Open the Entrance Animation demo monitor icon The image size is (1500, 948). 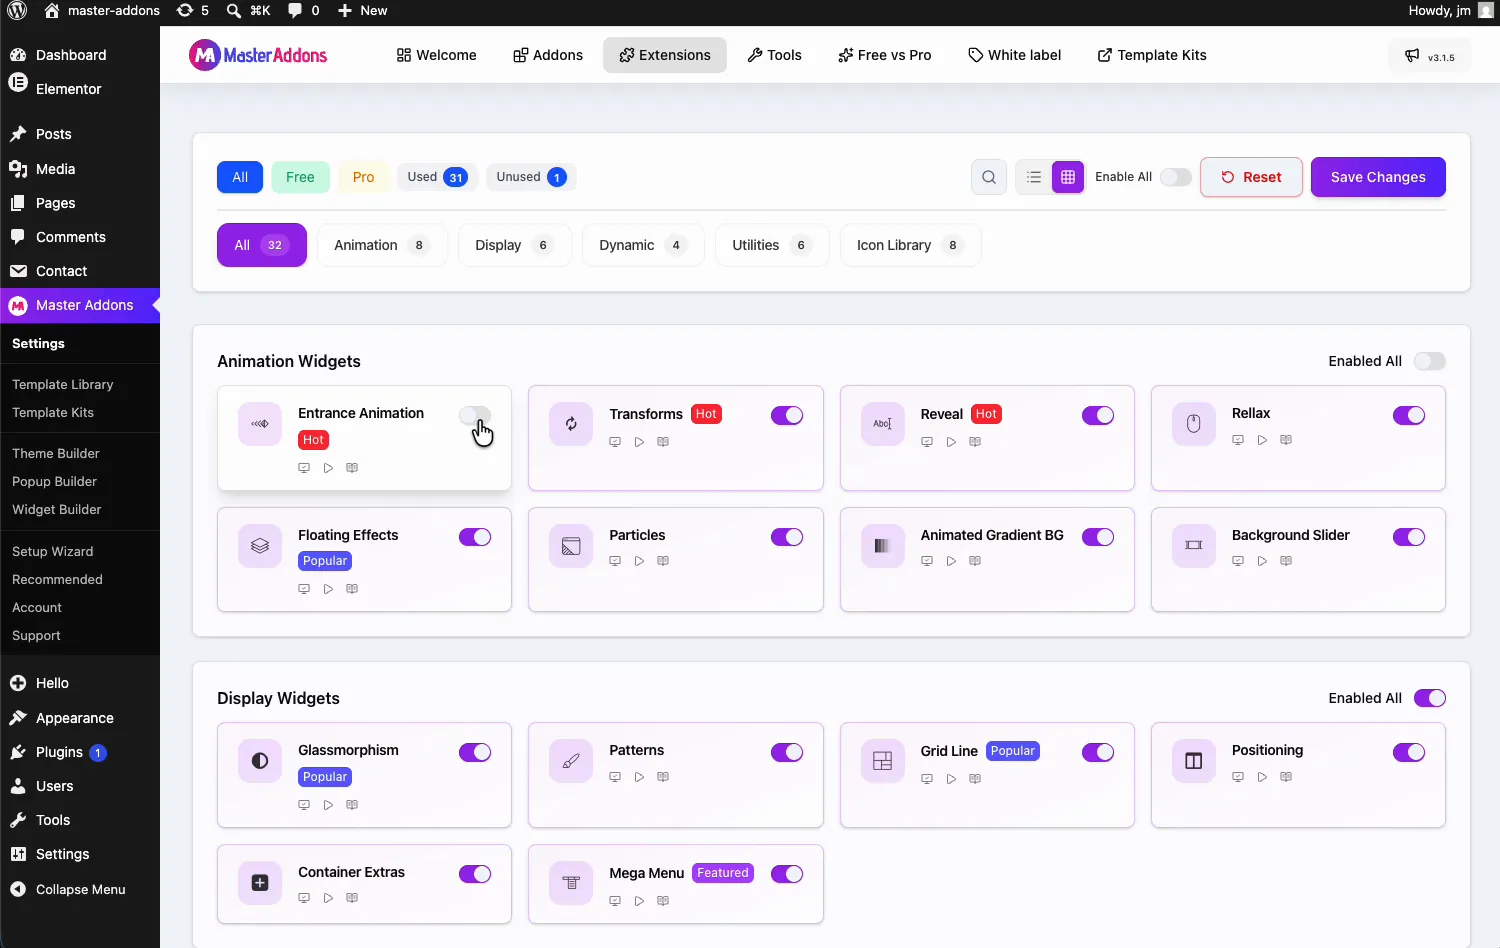[304, 468]
